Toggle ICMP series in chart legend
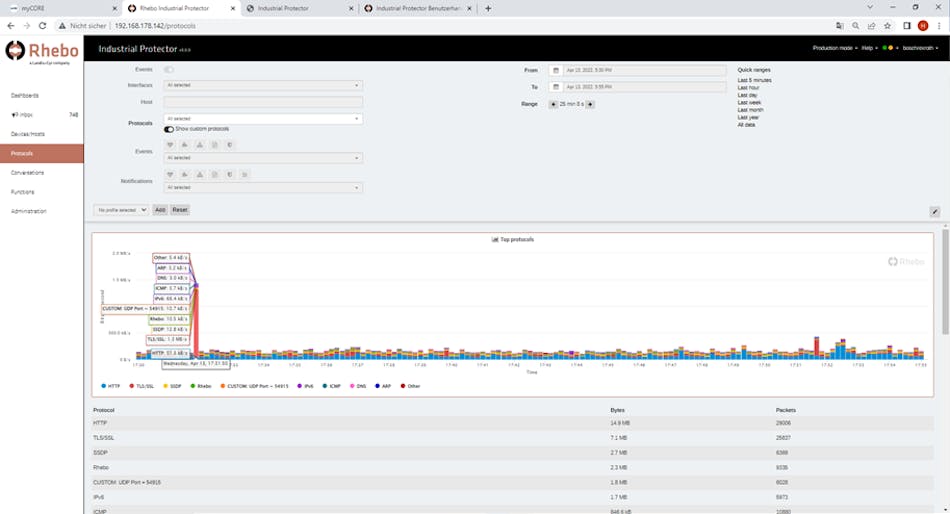The image size is (950, 514). [332, 386]
